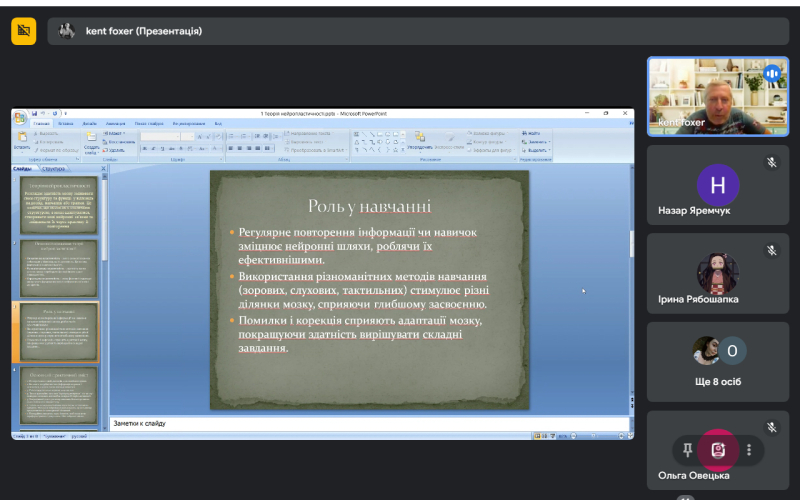Click the Заметки к слайду notes field
800x500 pixels.
[369, 423]
